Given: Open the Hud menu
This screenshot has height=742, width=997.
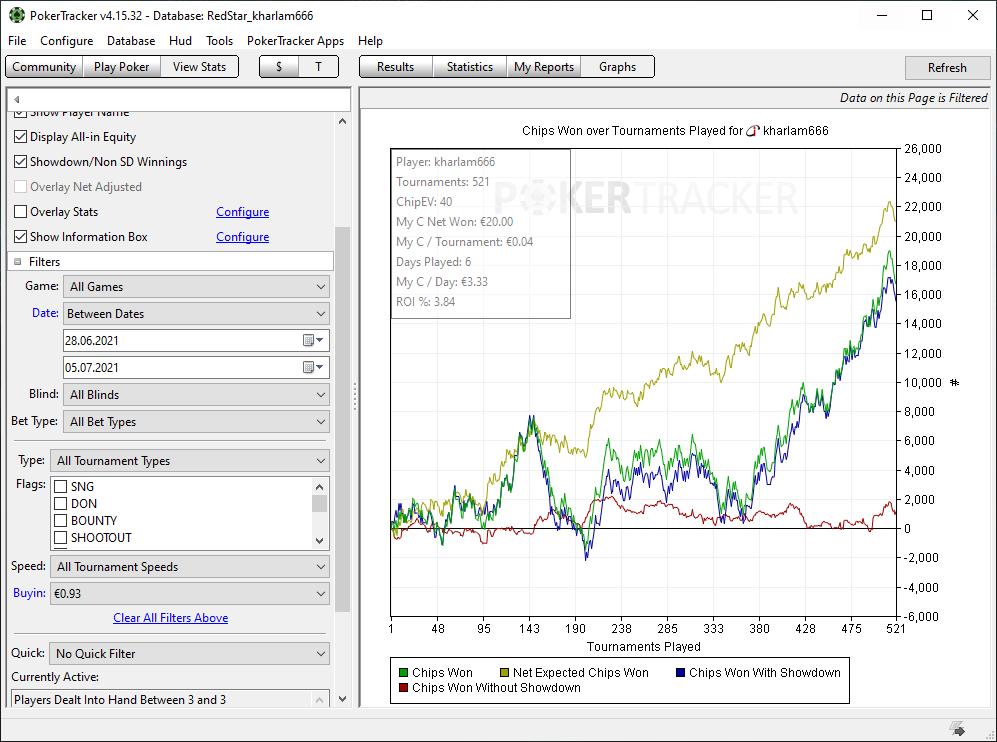Looking at the screenshot, I should tap(181, 41).
